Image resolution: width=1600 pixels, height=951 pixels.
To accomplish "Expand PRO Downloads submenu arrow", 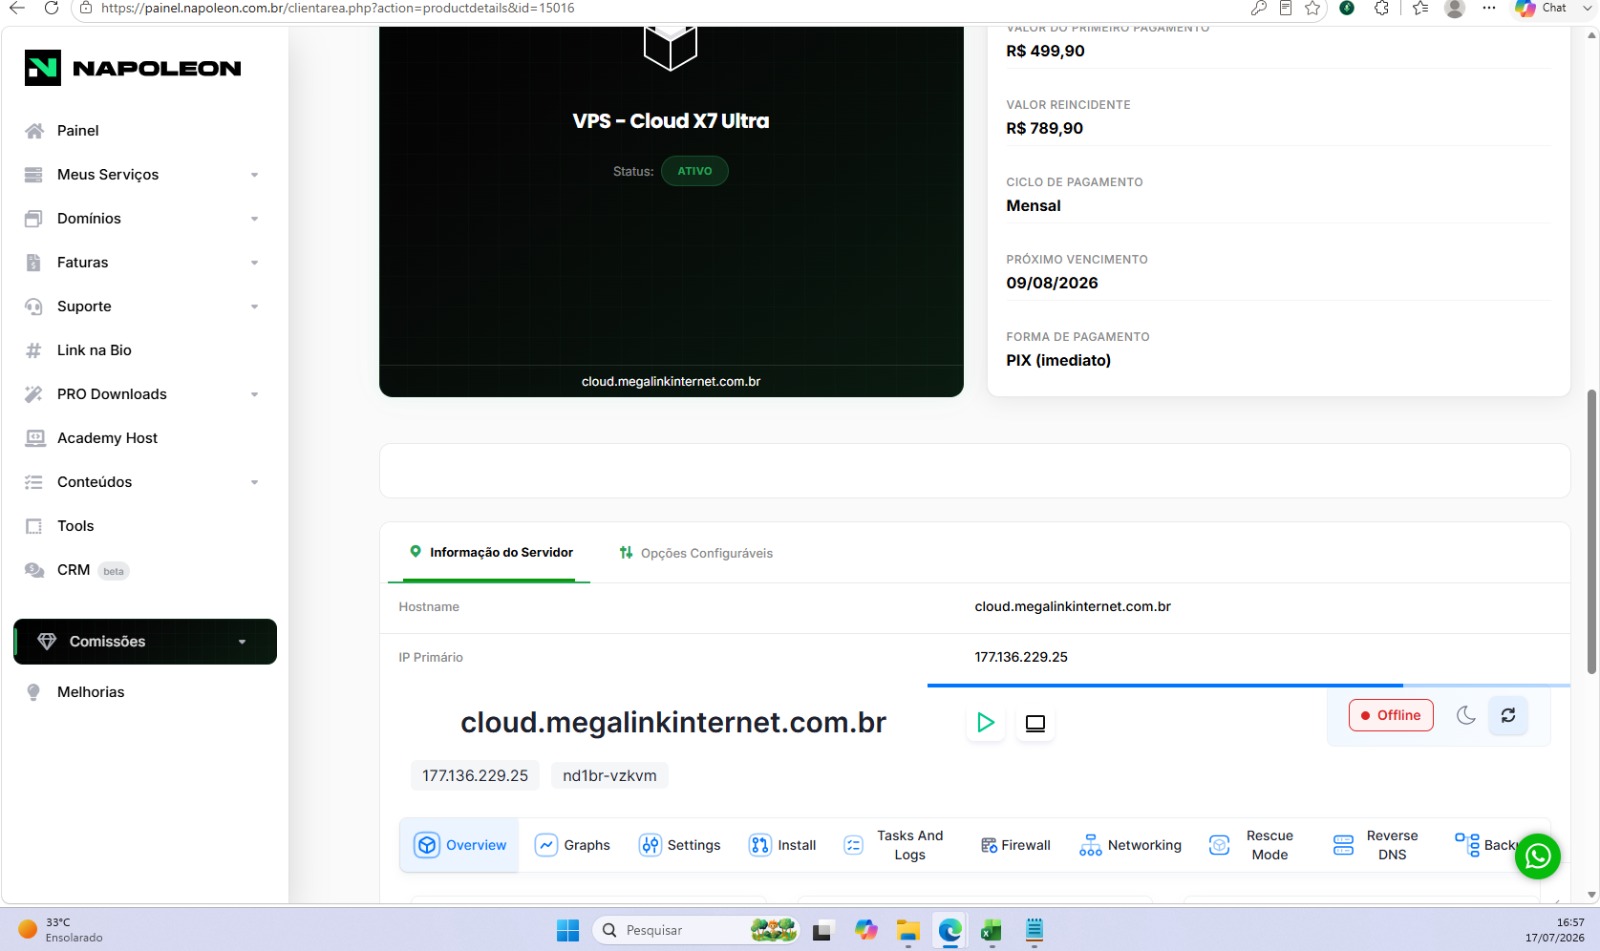I will [x=254, y=395].
